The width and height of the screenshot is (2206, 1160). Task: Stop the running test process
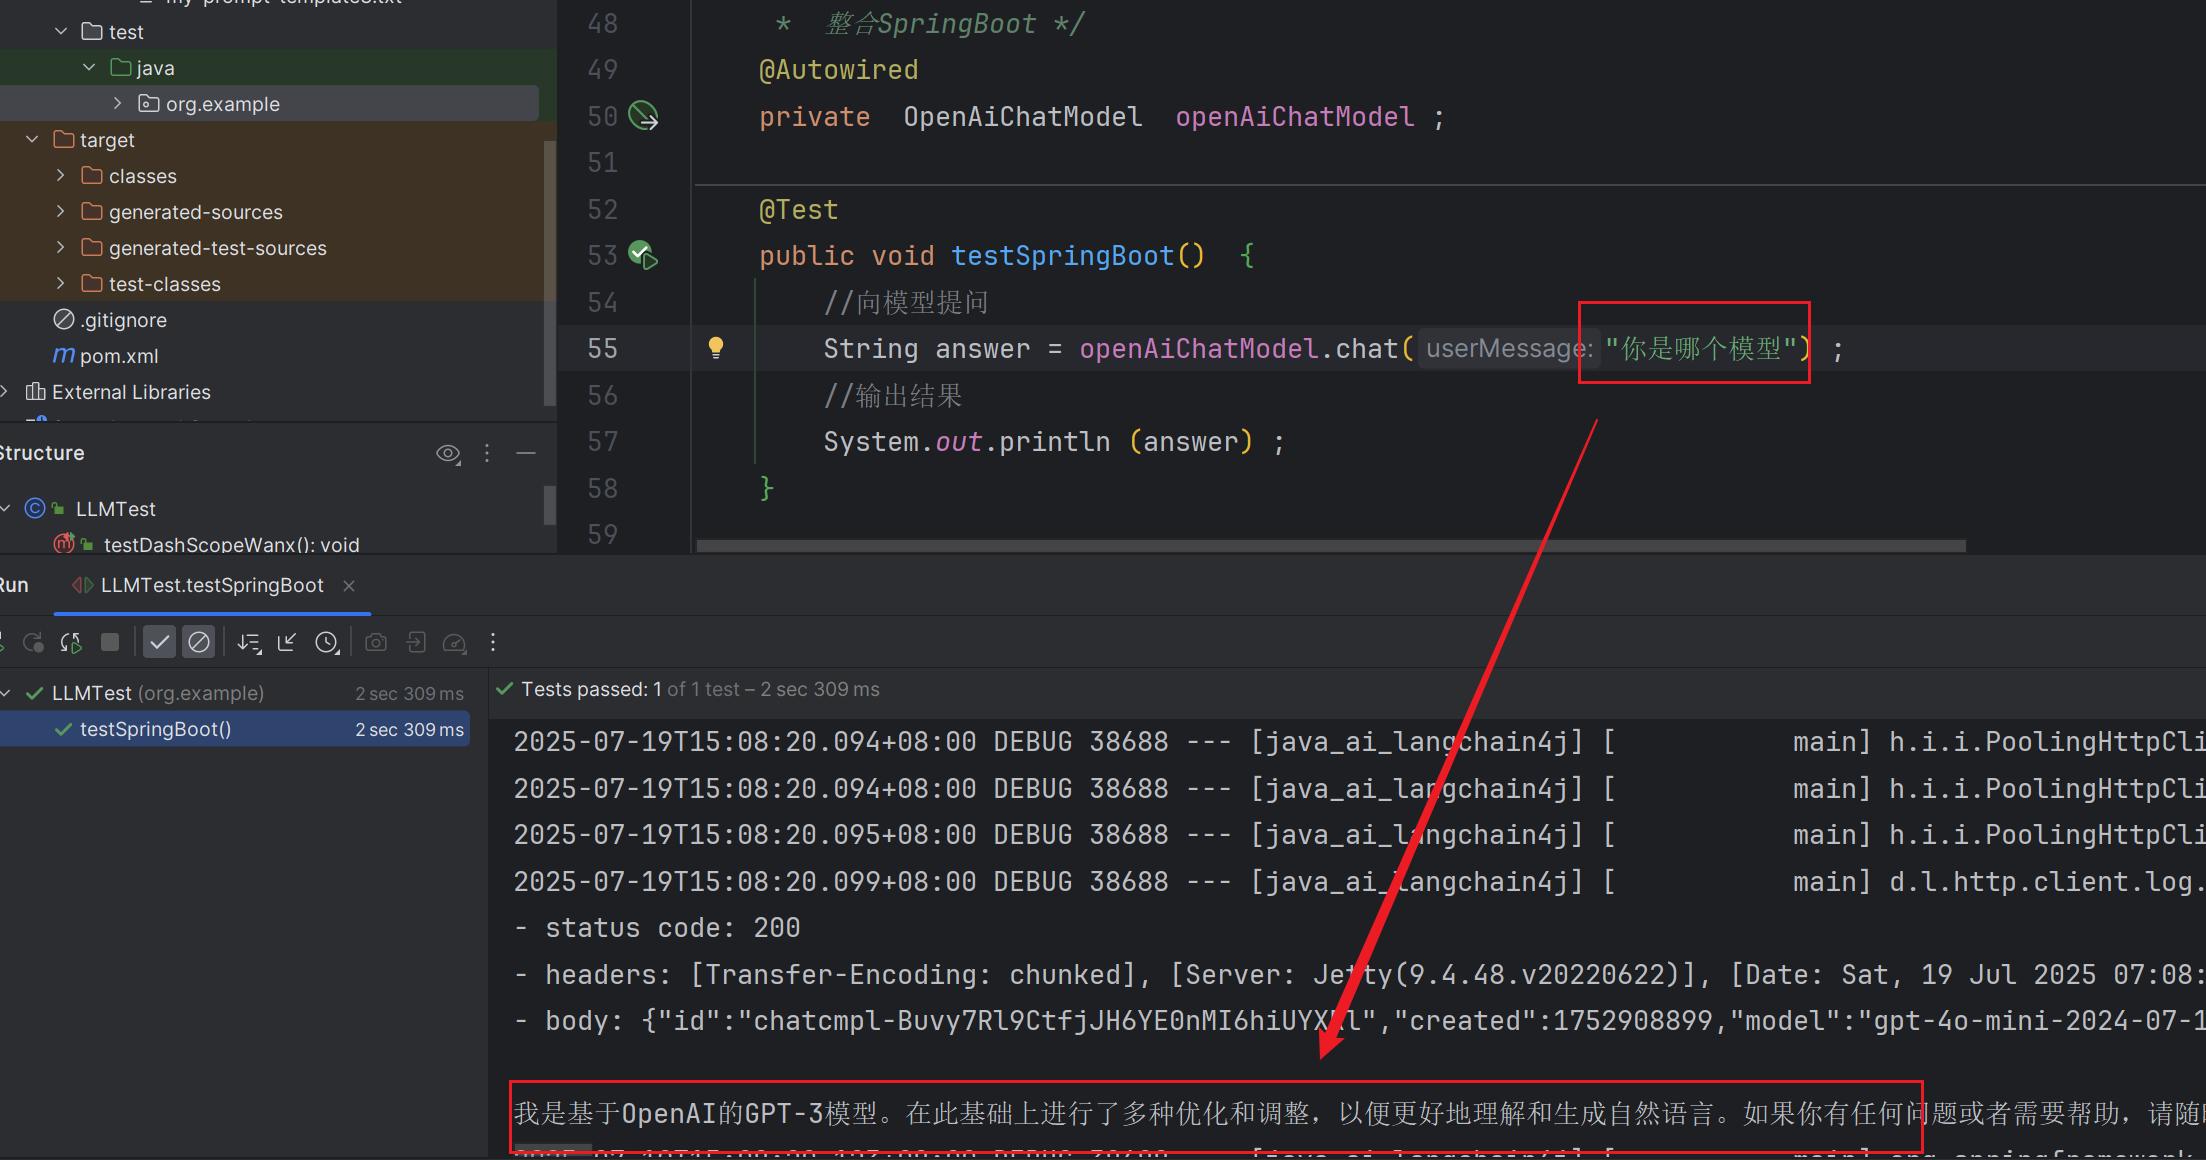pos(110,642)
